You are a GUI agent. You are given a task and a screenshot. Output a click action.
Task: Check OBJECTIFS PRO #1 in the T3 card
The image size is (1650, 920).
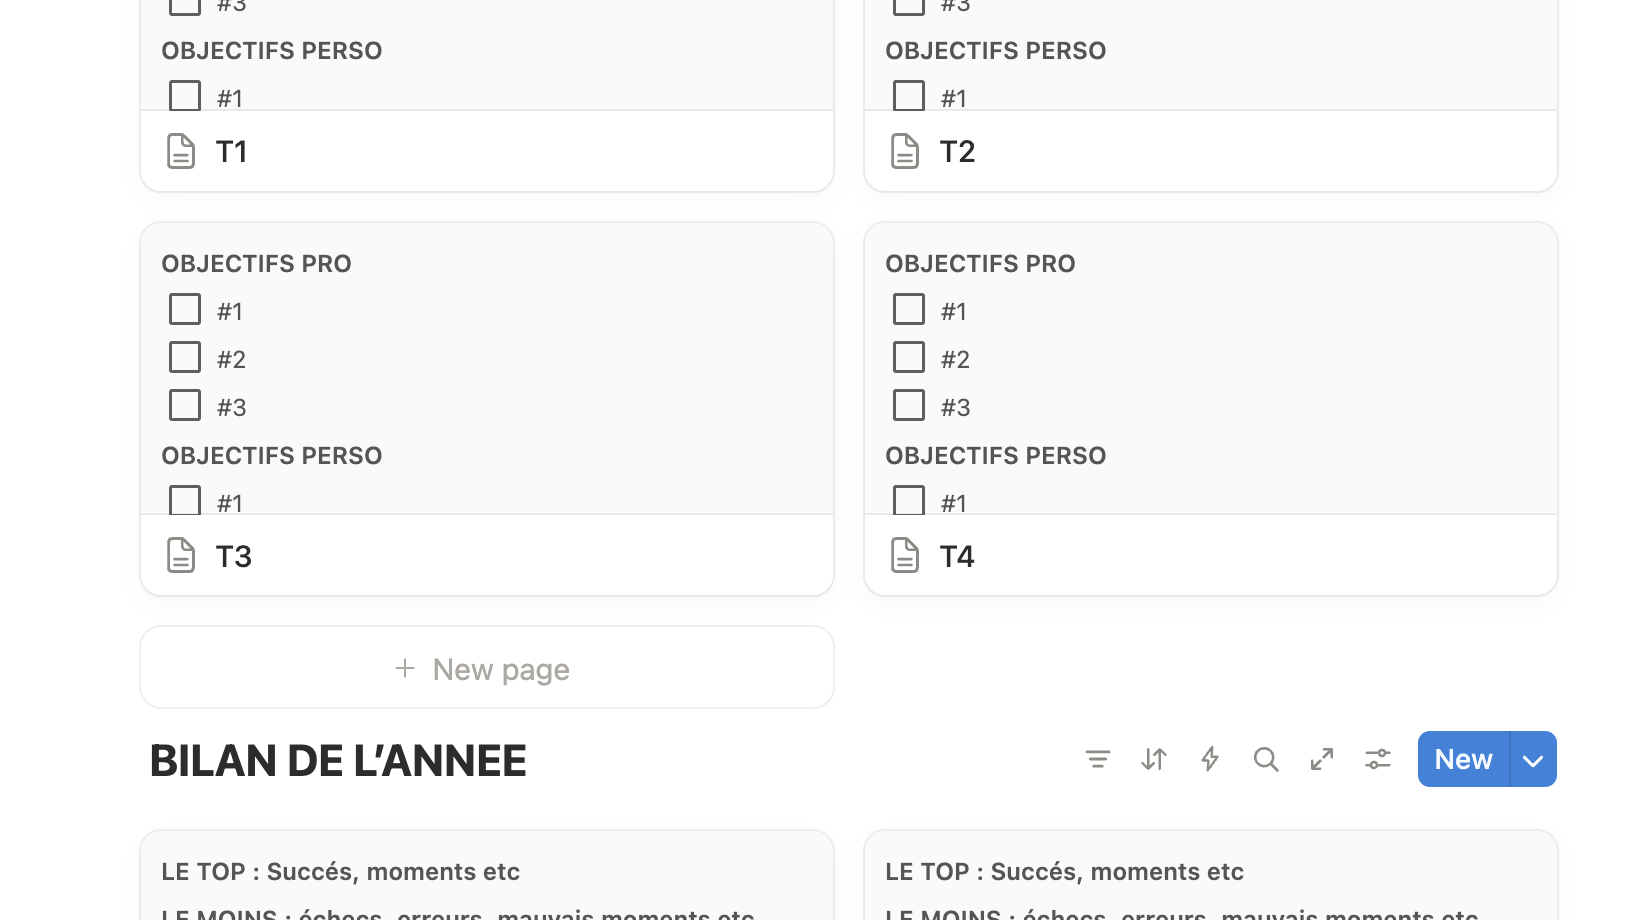pyautogui.click(x=185, y=310)
